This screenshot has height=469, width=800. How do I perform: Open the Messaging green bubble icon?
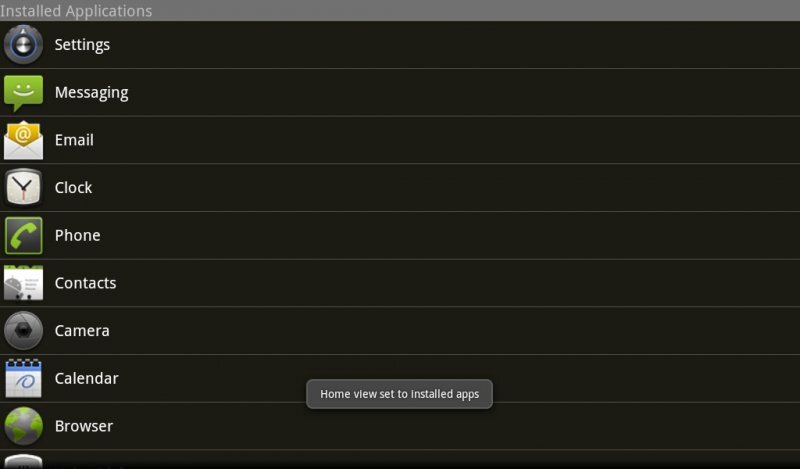(x=24, y=93)
